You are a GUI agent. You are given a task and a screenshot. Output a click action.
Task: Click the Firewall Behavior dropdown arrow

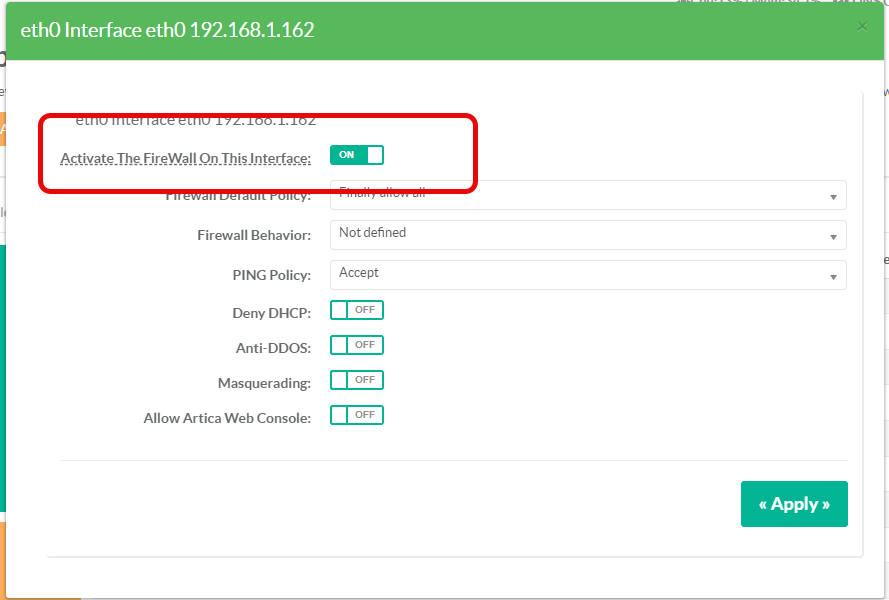pyautogui.click(x=833, y=237)
